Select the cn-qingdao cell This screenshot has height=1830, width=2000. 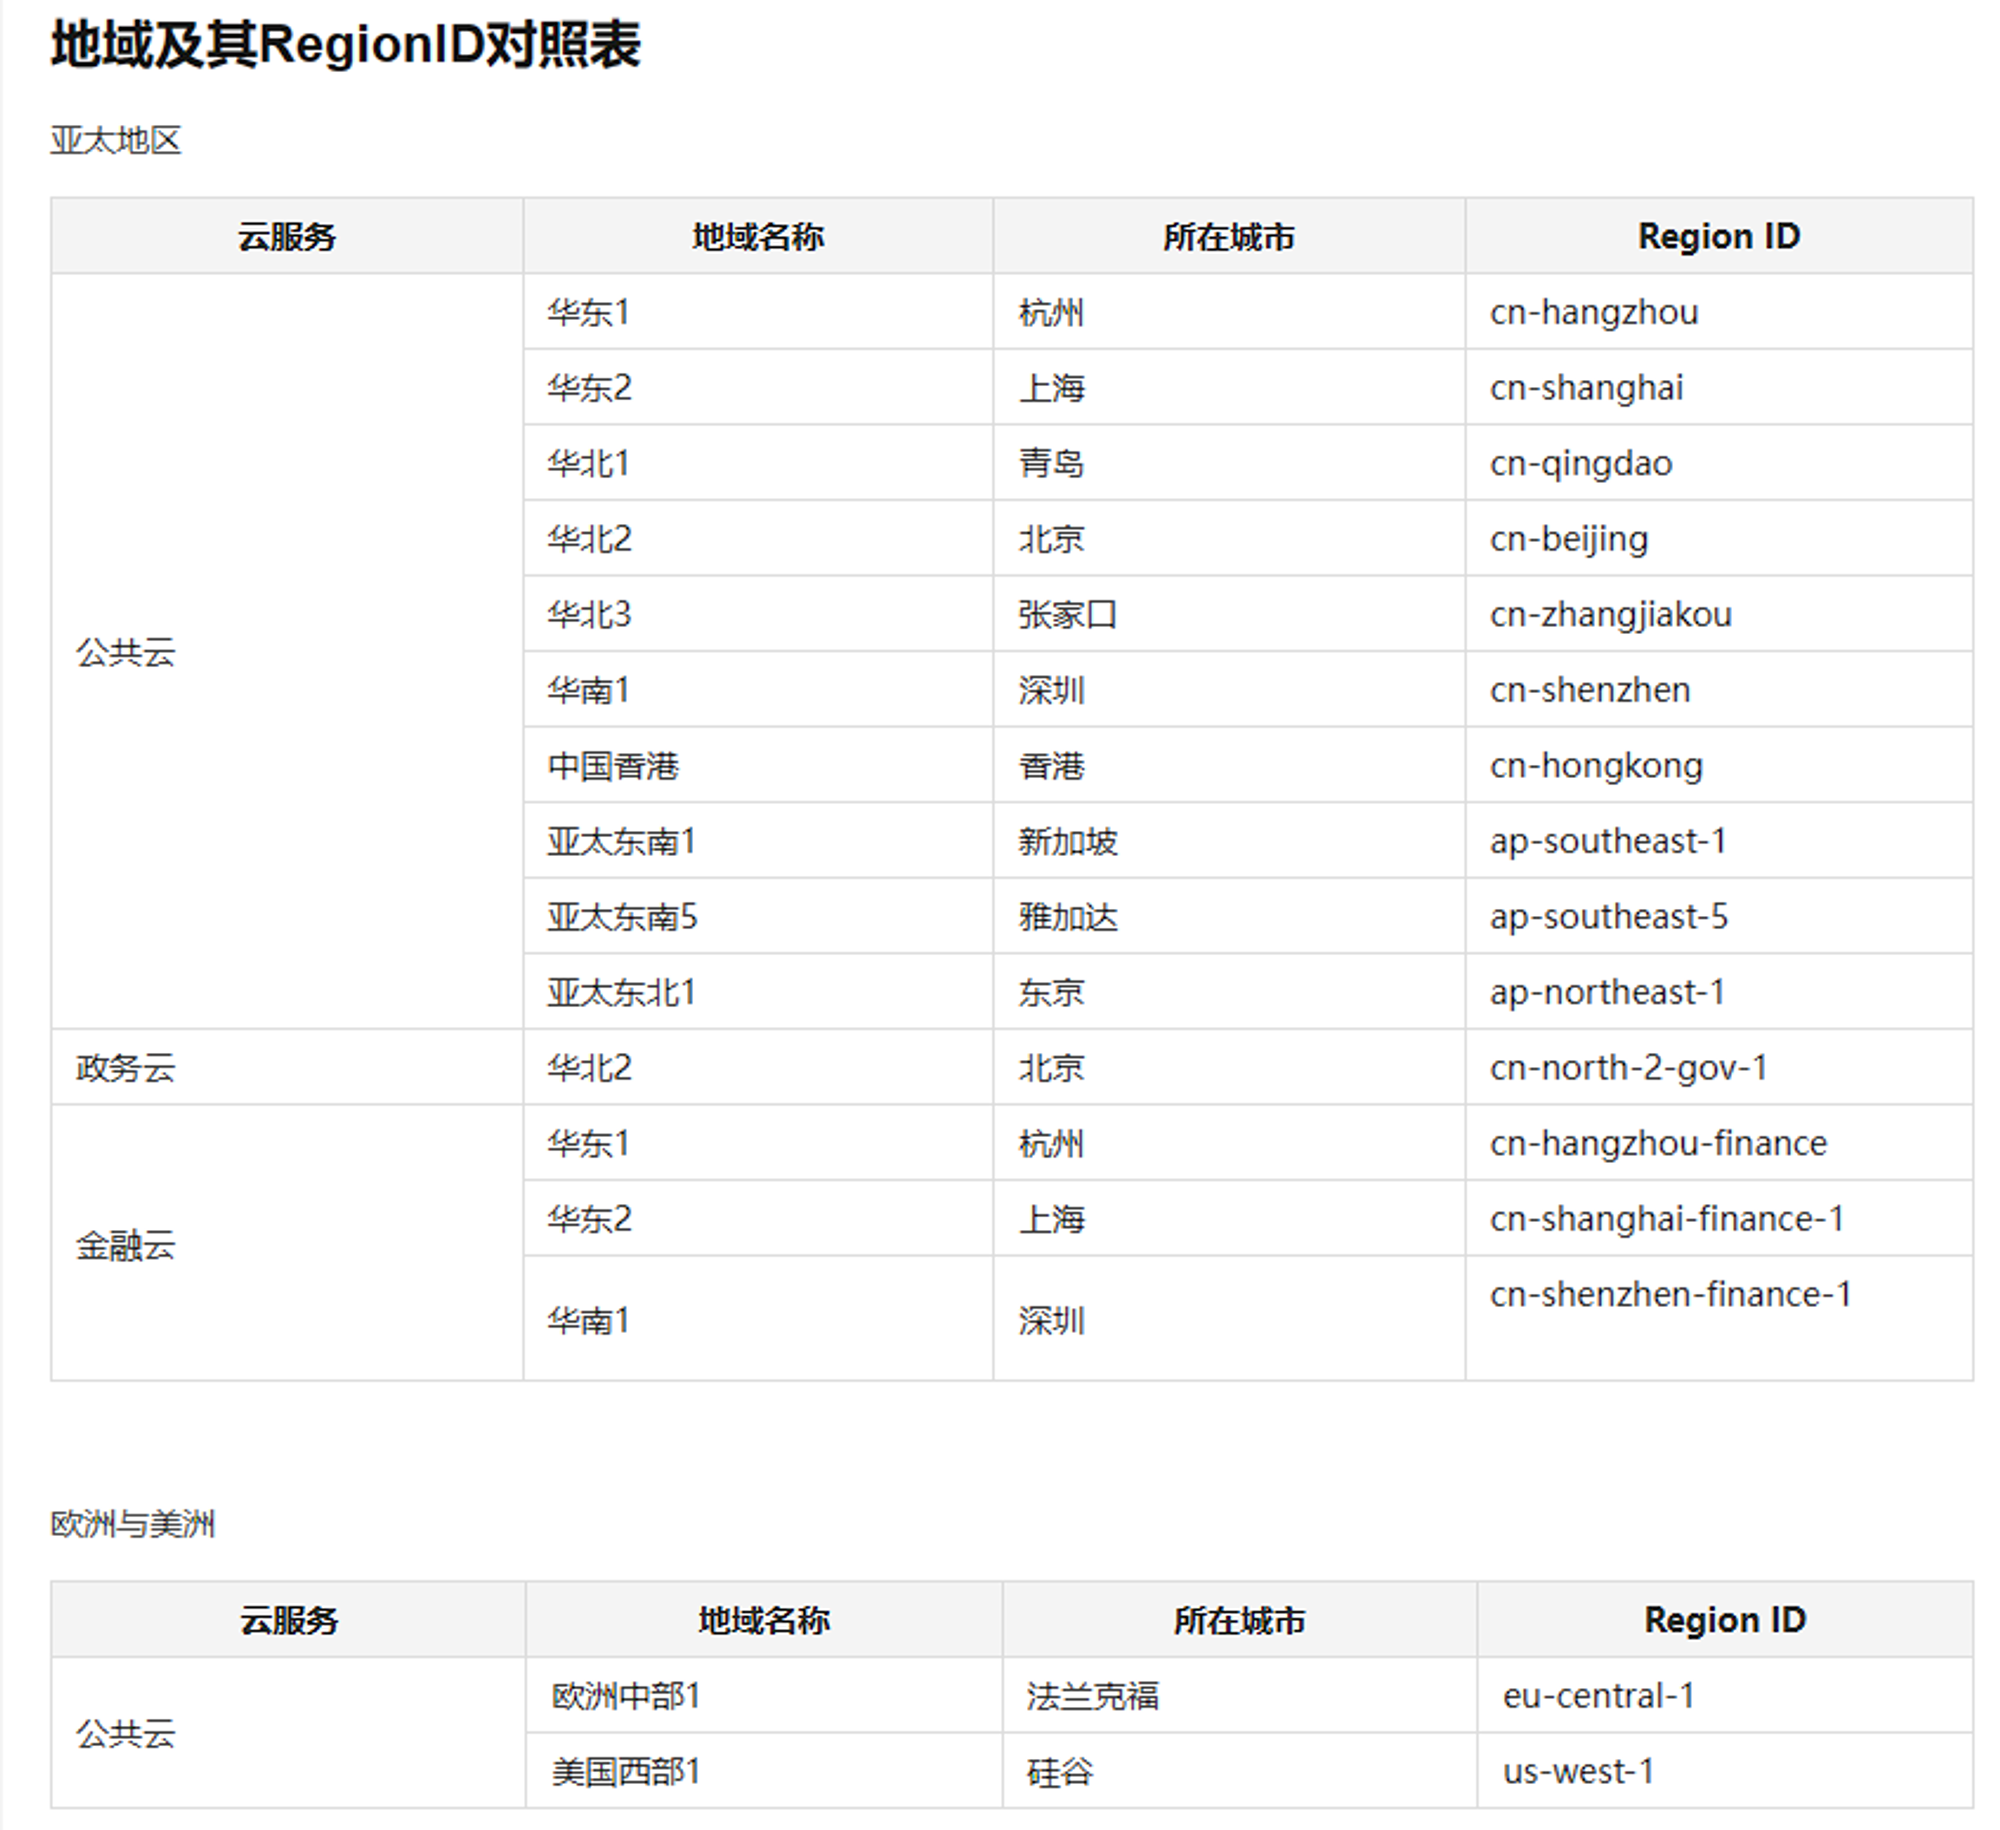coord(1719,463)
